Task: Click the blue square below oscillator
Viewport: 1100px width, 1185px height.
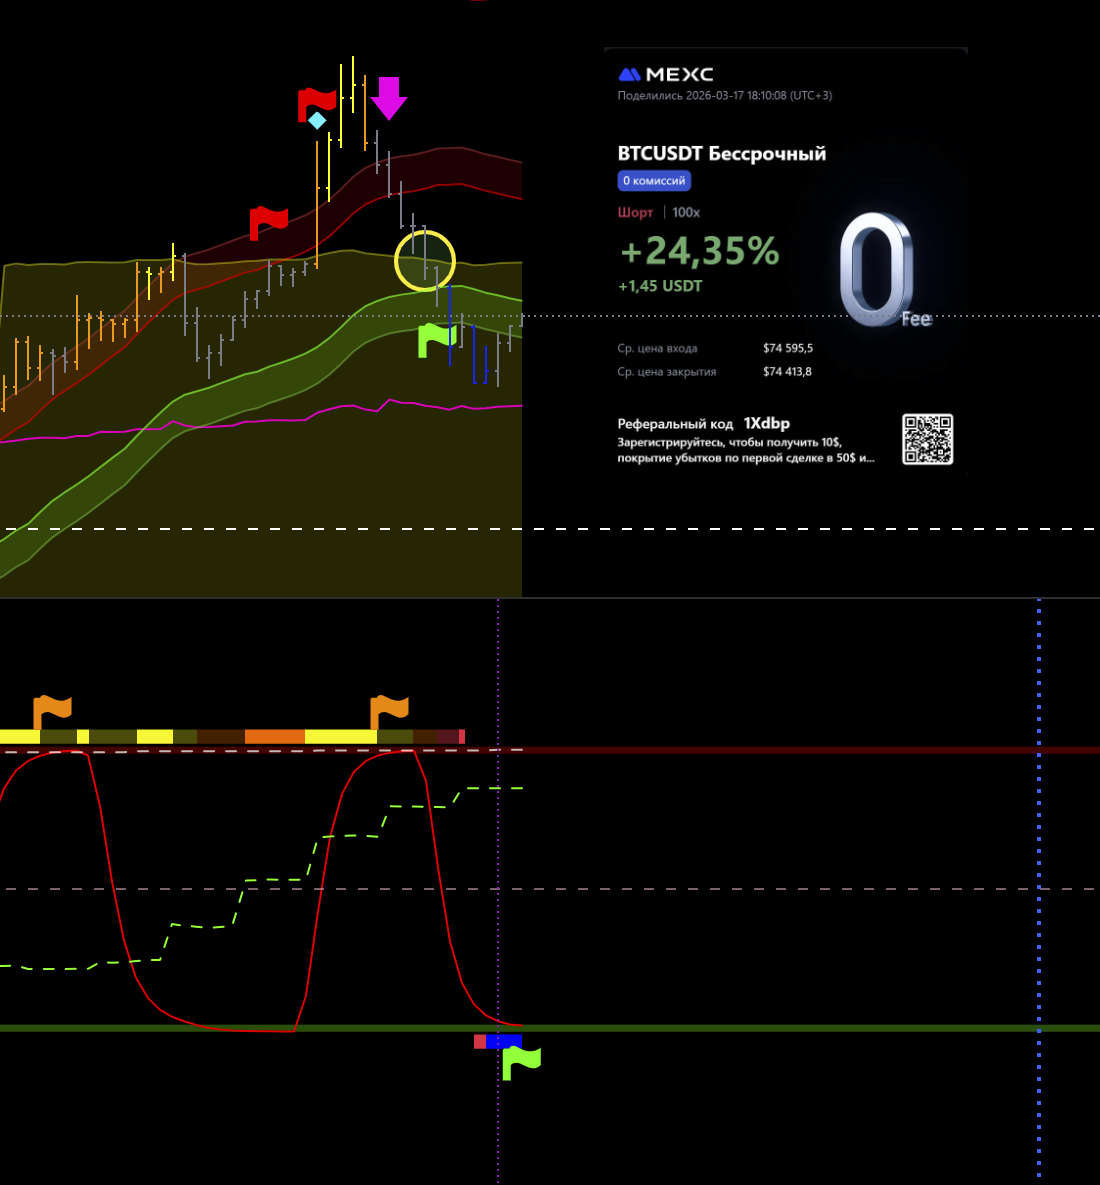Action: tap(503, 1042)
